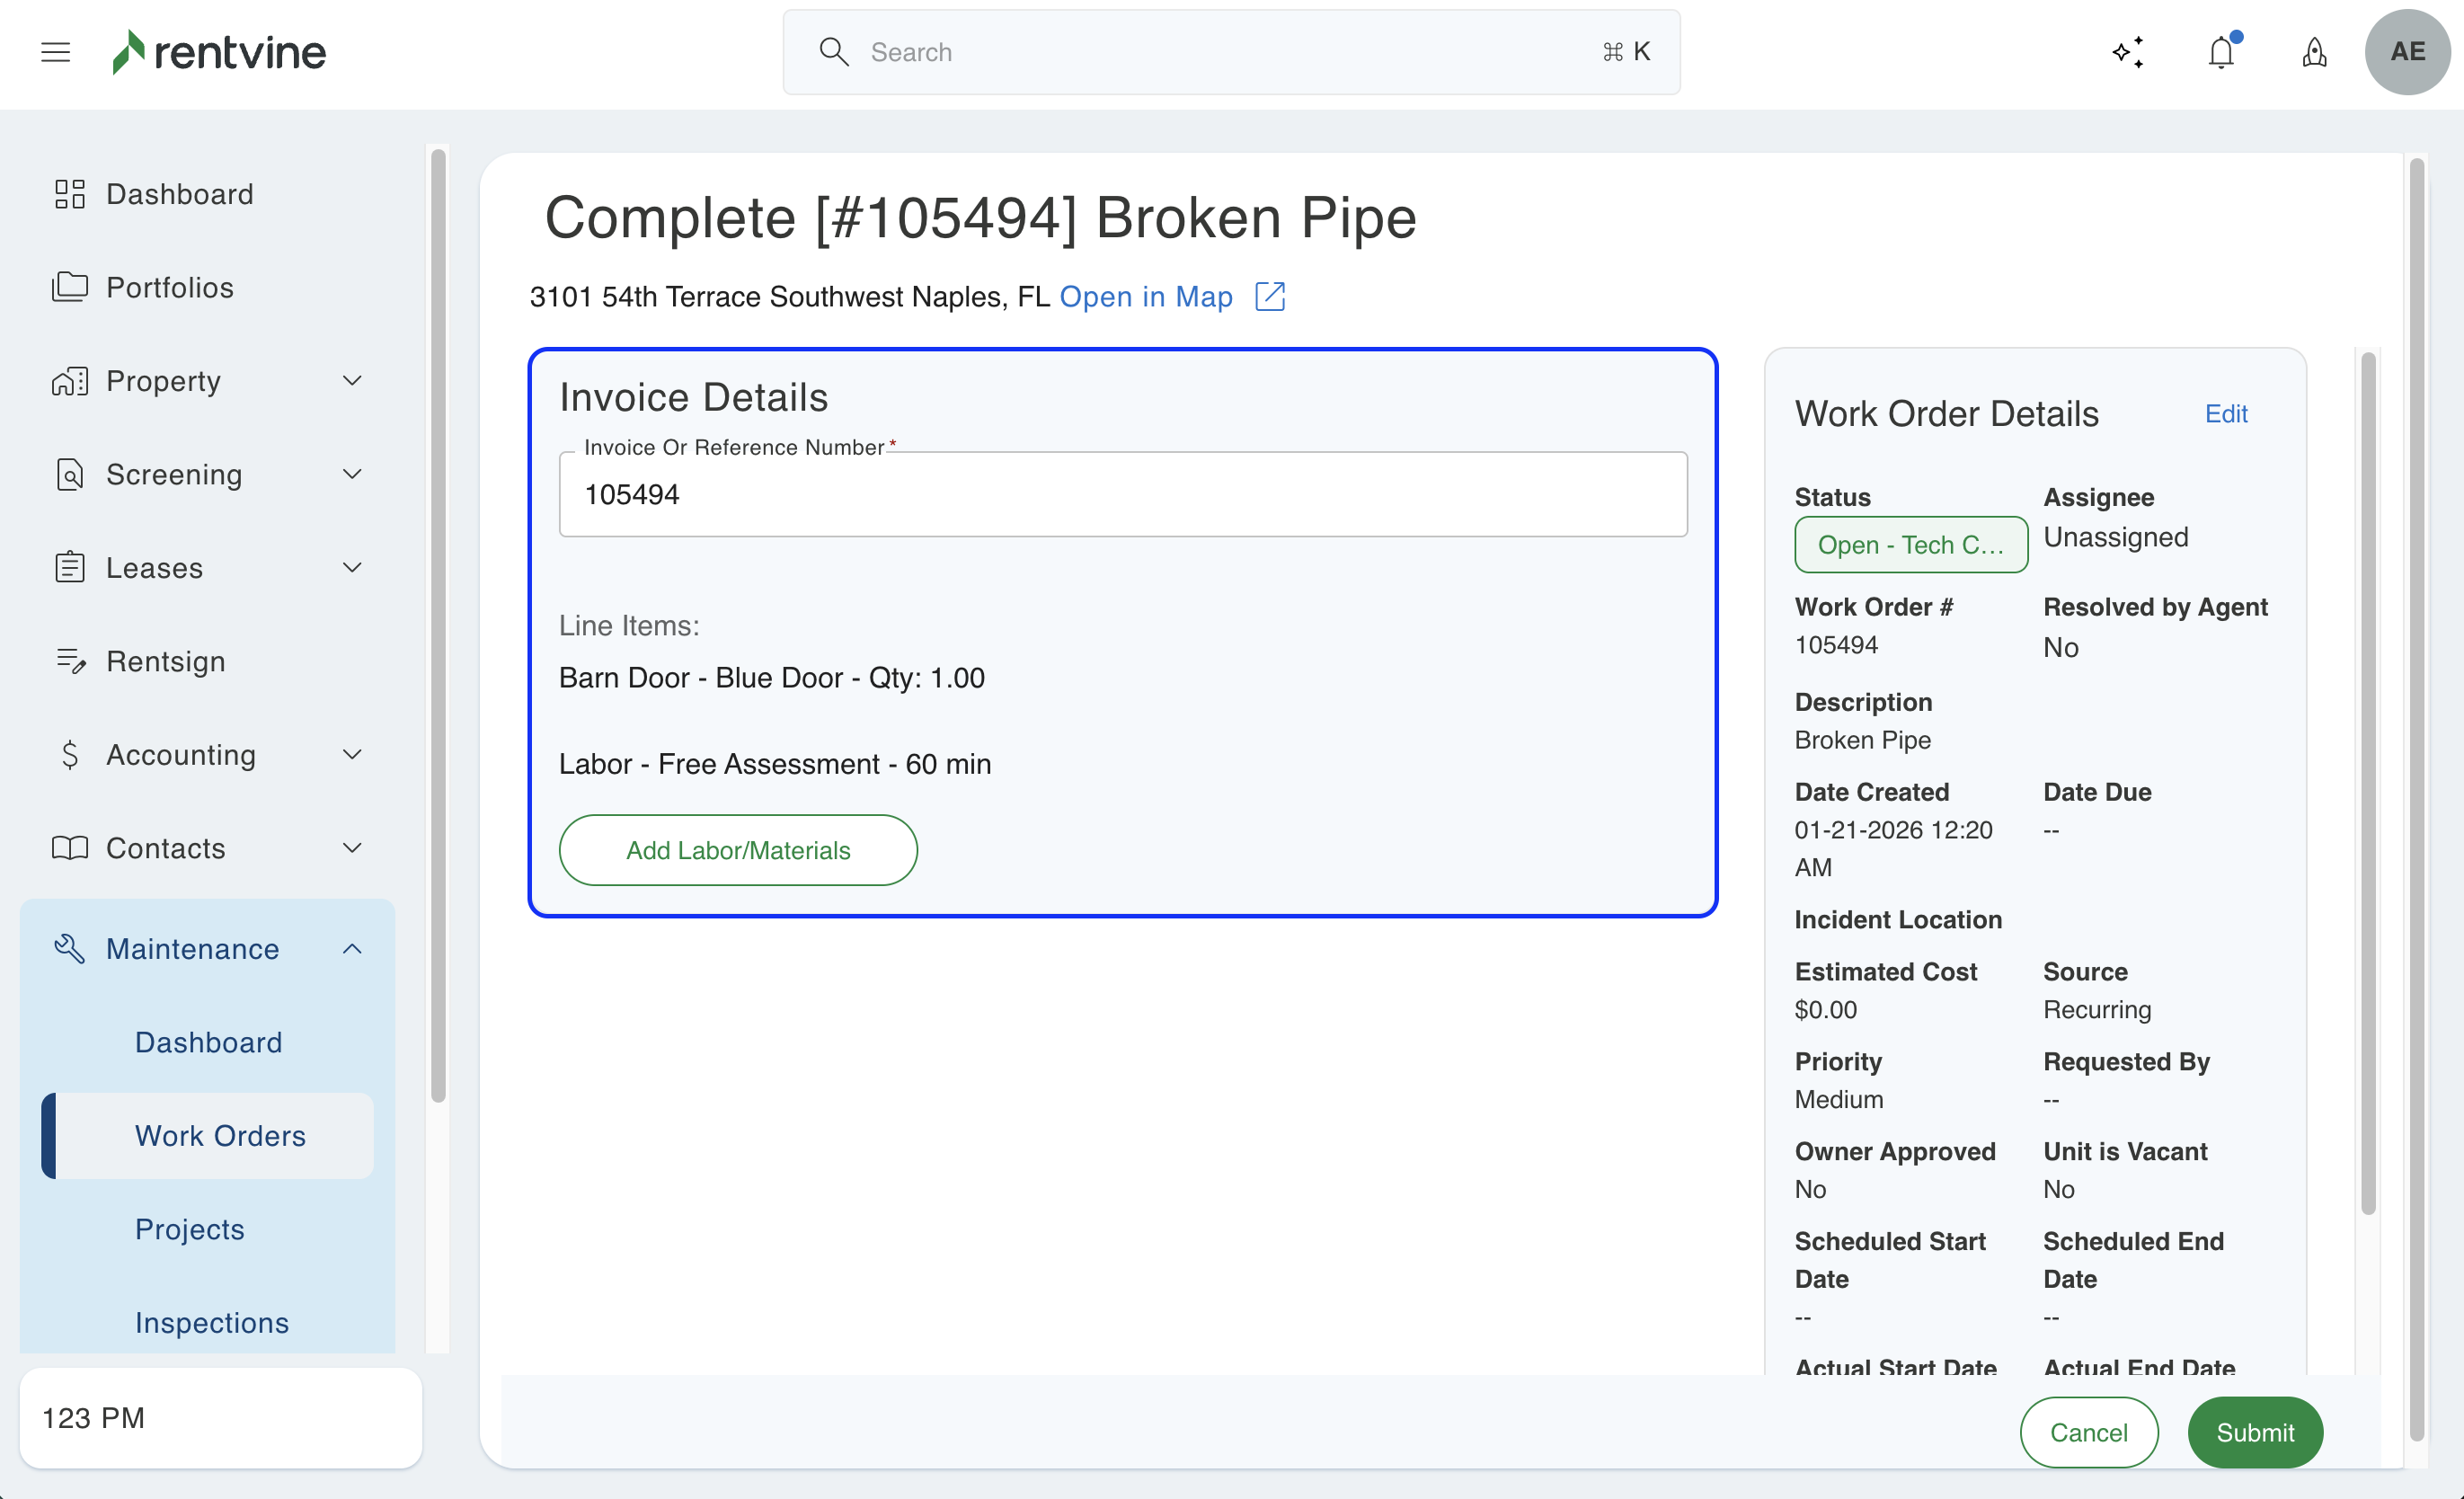Screen dimensions: 2464x1499
Task: Open Projects under Maintenance
Action: tap(189, 1229)
